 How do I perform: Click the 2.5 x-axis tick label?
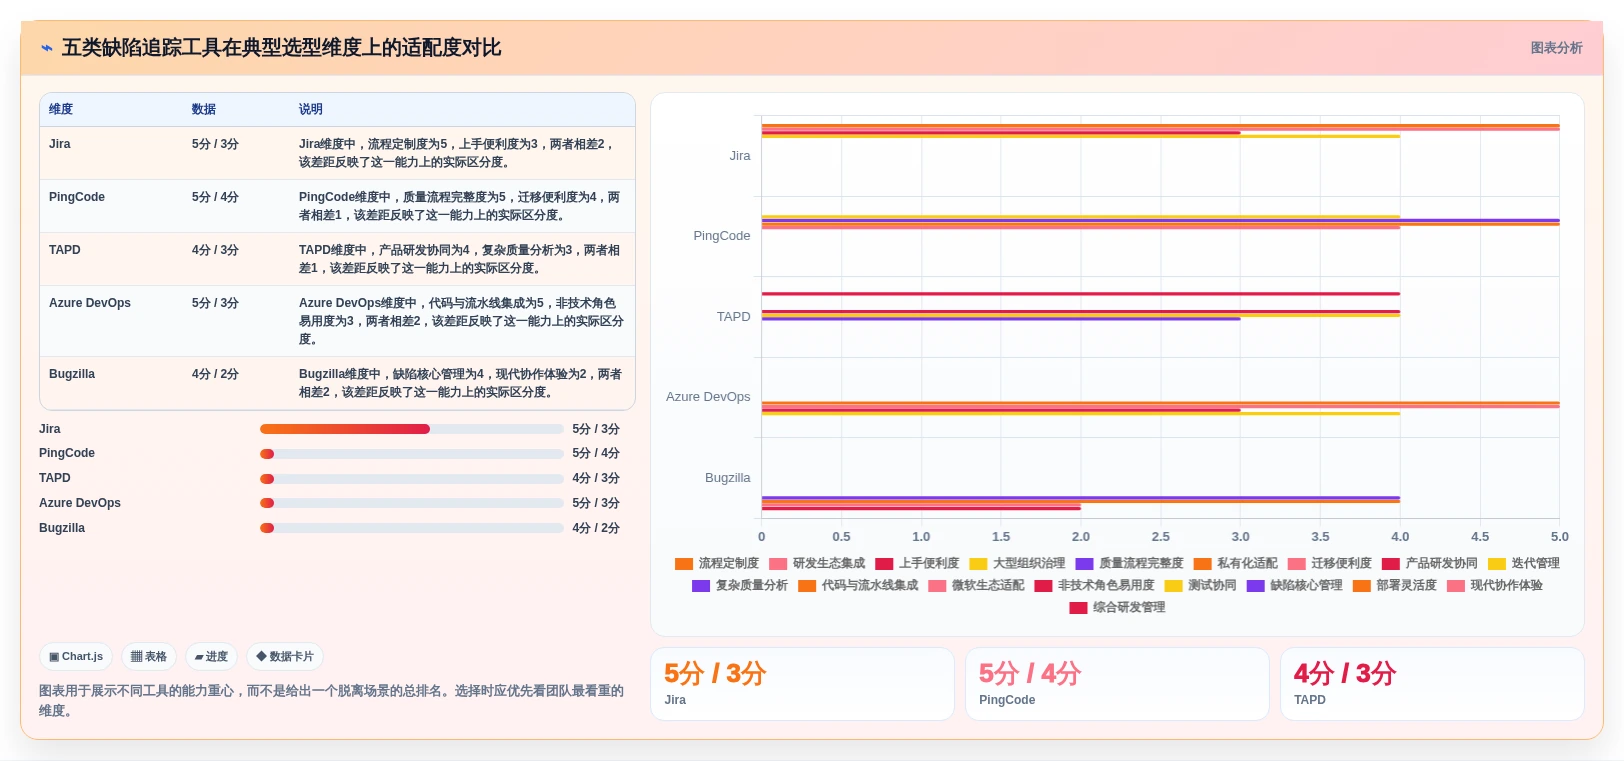tap(1160, 537)
